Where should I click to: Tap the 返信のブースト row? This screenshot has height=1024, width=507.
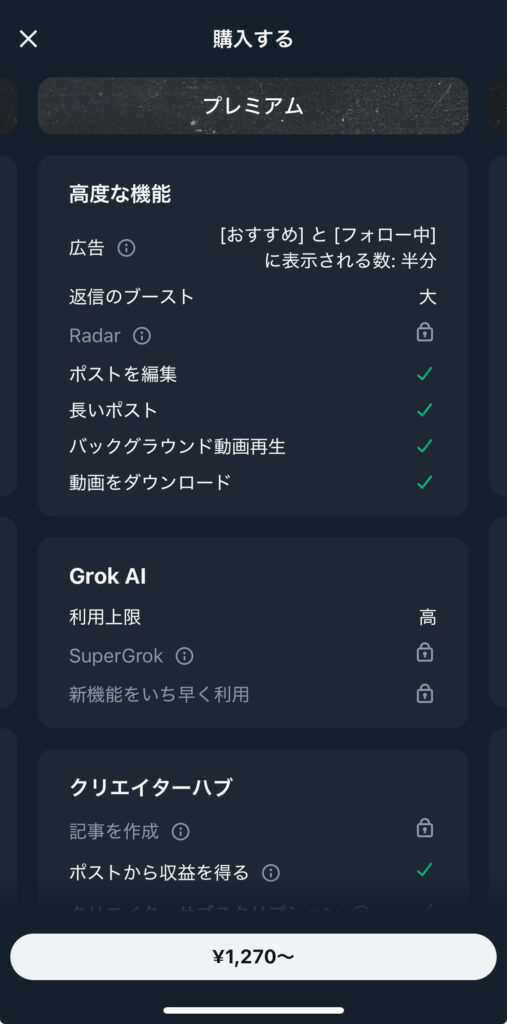tap(253, 297)
